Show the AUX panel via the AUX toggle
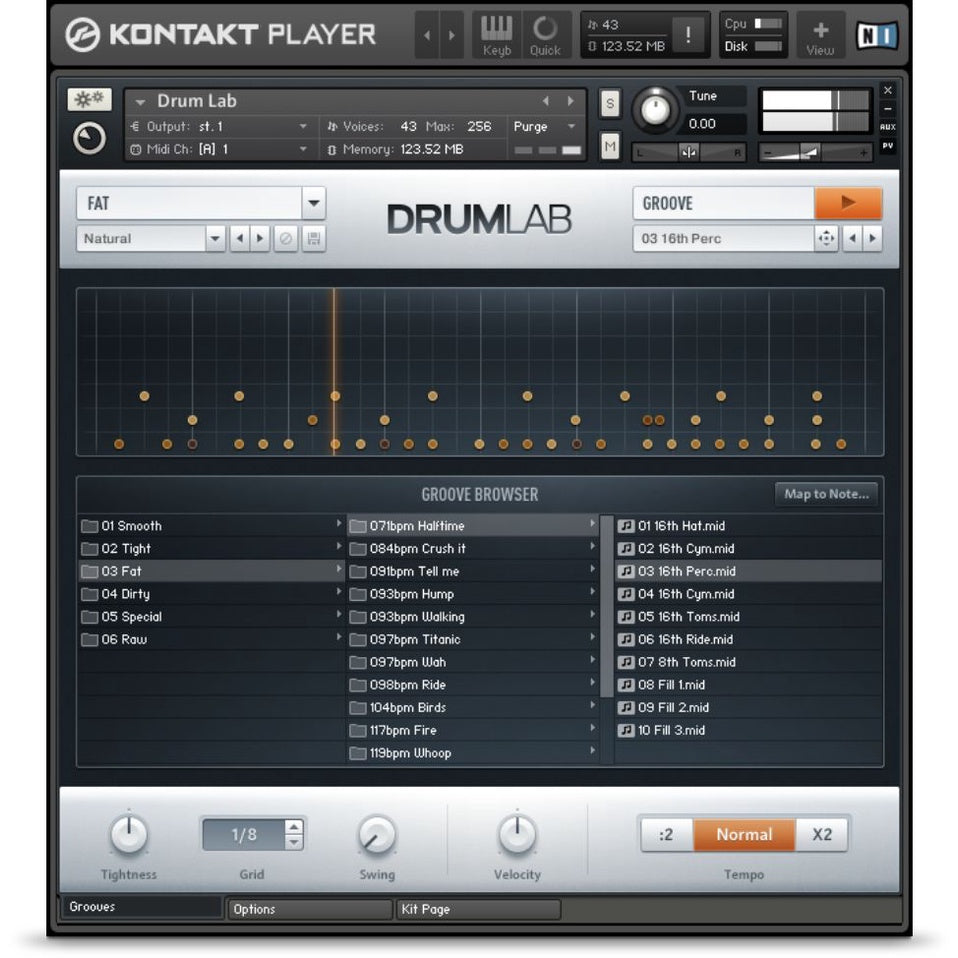This screenshot has width=958, height=958. pyautogui.click(x=888, y=126)
